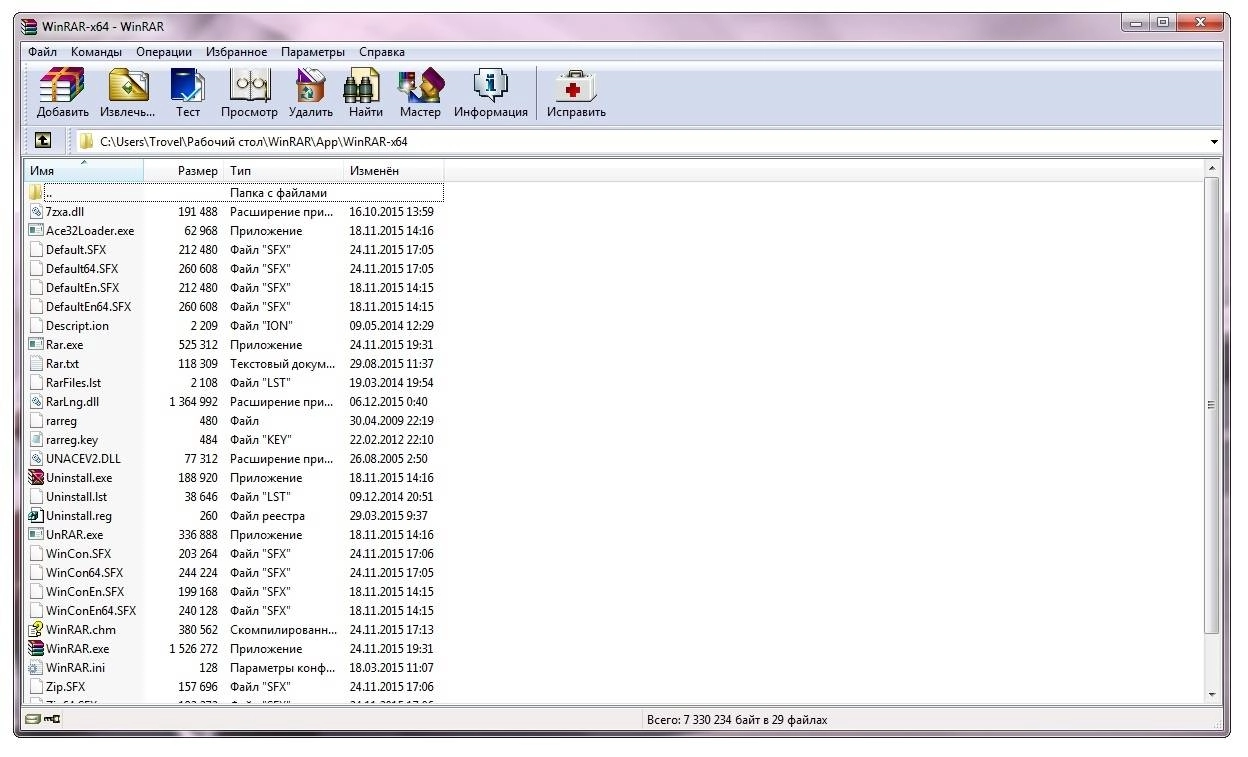The image size is (1248, 757).
Task: Run the Тест archive test tool
Action: point(187,86)
